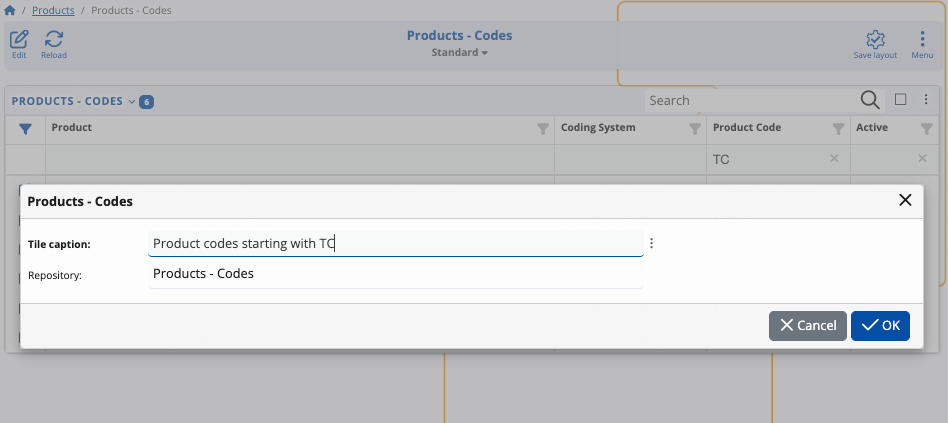The image size is (948, 423).
Task: Confirm dialog with OK button
Action: click(x=880, y=325)
